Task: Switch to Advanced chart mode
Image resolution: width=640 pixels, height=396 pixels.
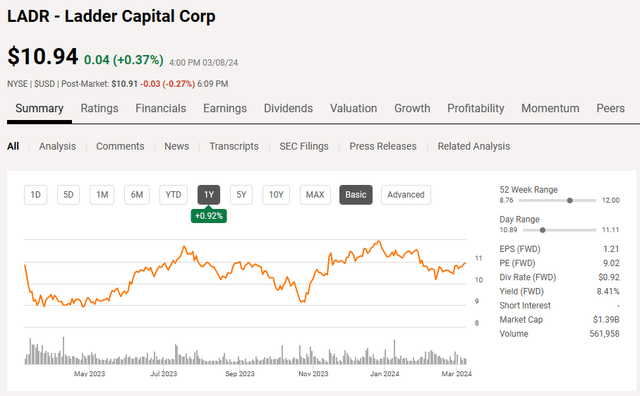Action: tap(406, 195)
